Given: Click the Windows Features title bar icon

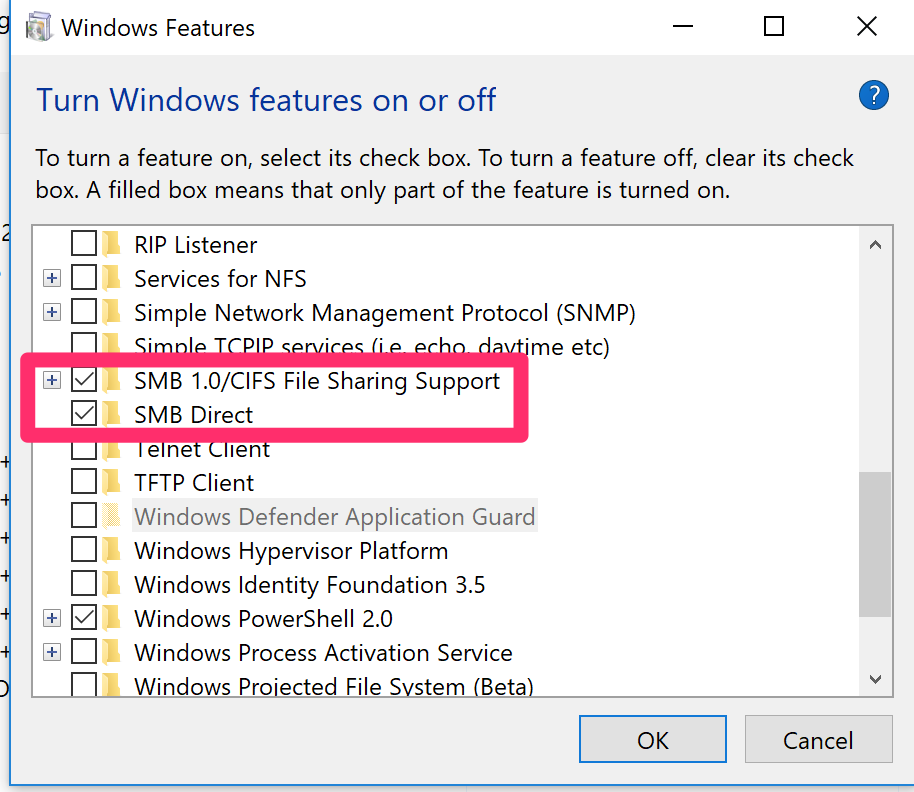Looking at the screenshot, I should pyautogui.click(x=38, y=28).
